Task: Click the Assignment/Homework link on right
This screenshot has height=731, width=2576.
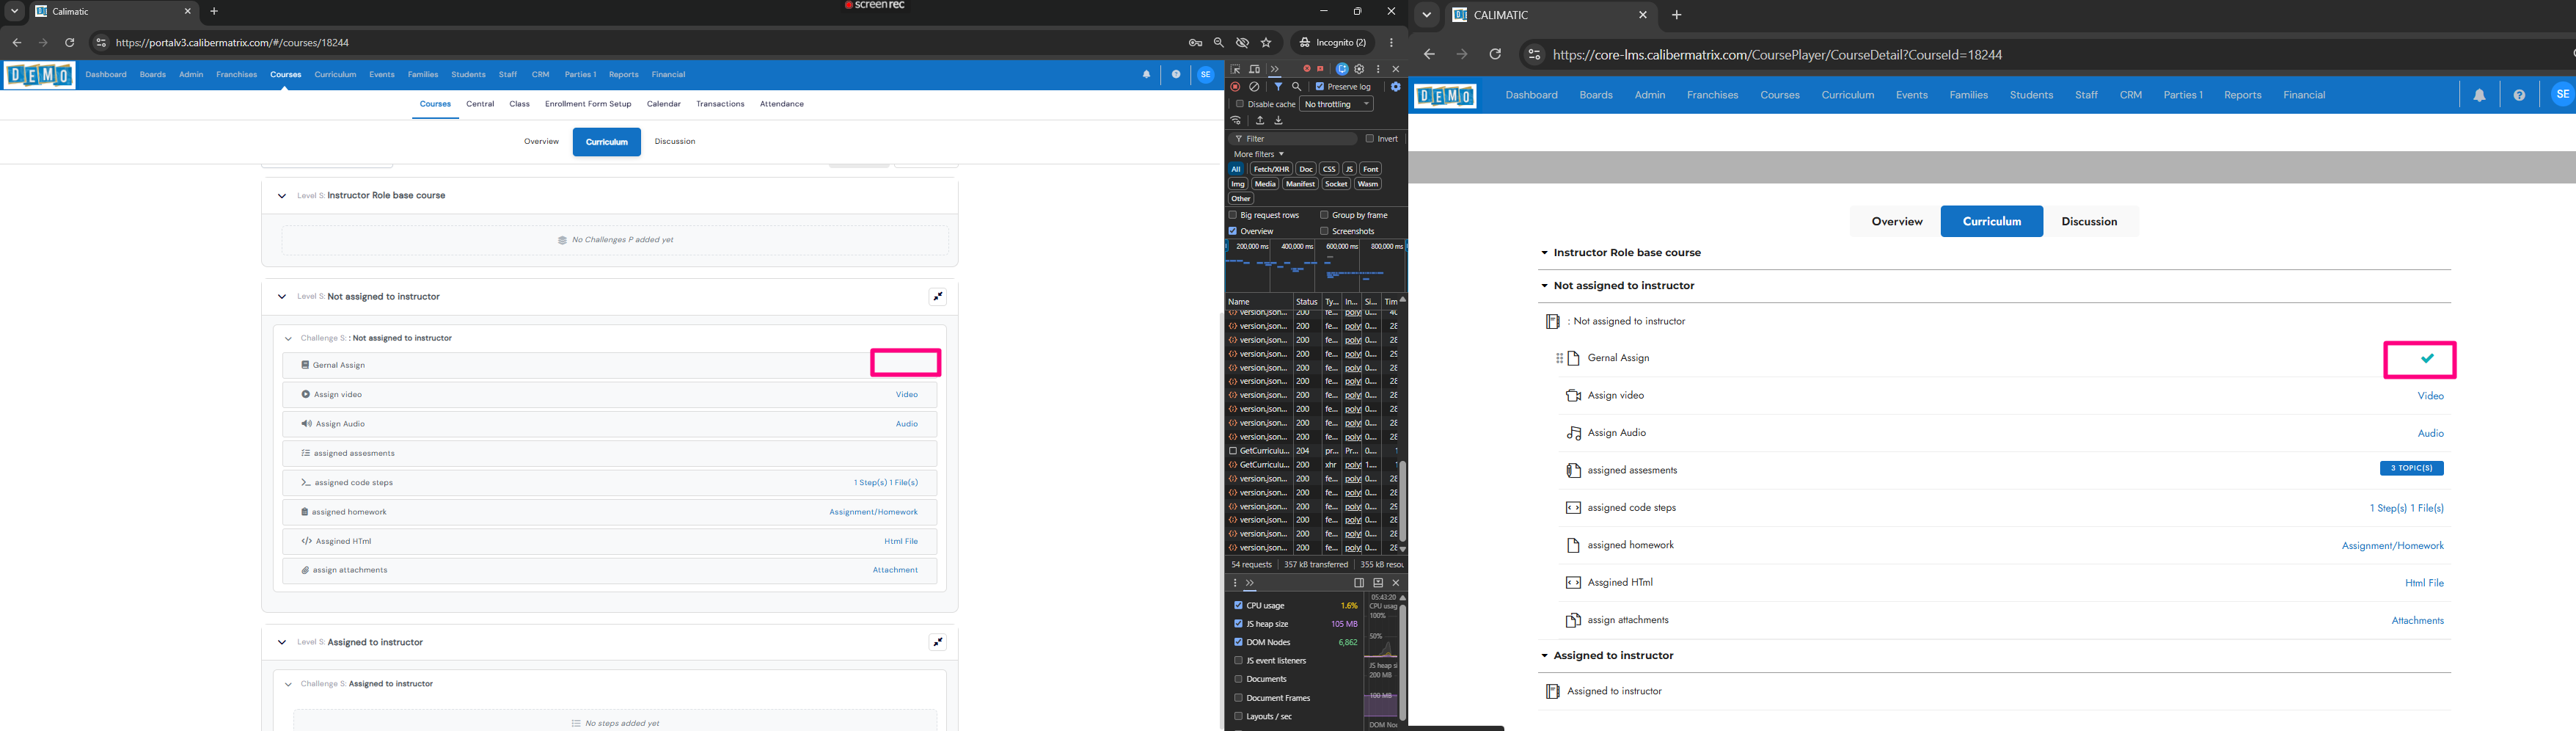Action: tap(2392, 546)
